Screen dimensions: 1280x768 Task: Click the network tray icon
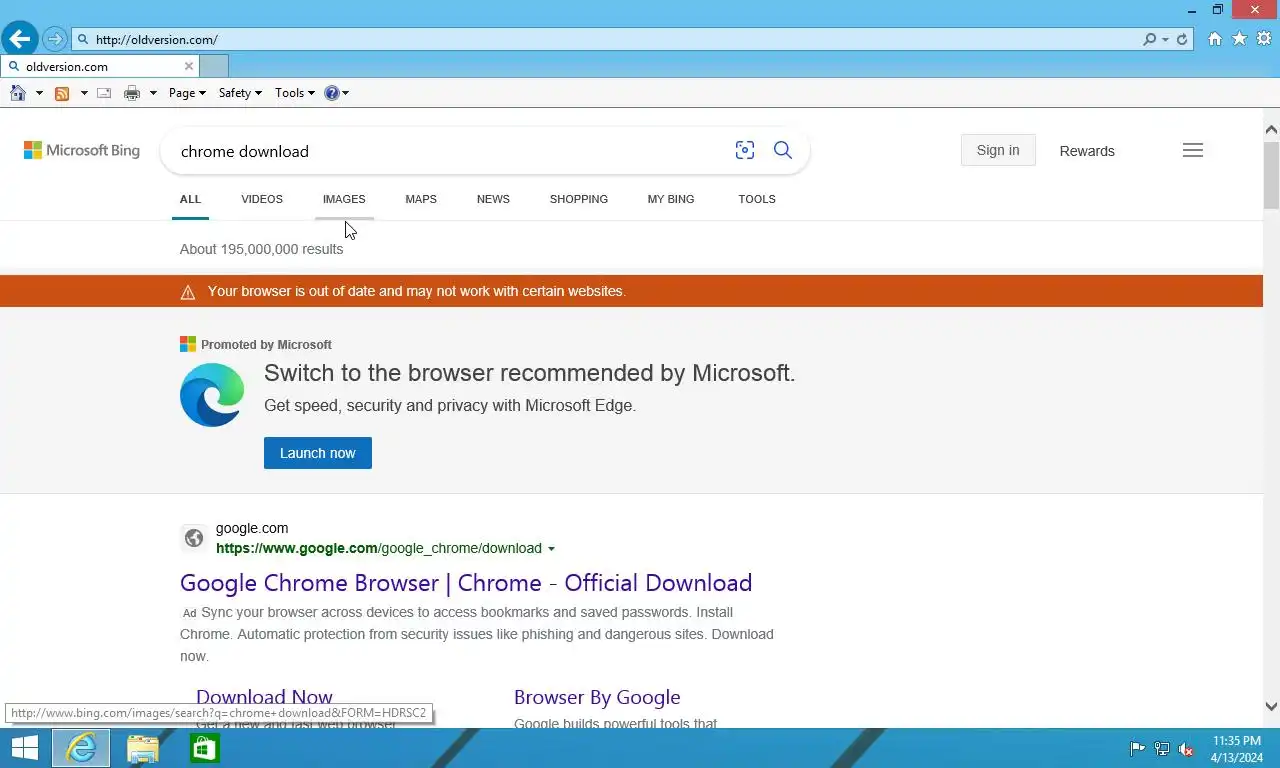[1162, 749]
